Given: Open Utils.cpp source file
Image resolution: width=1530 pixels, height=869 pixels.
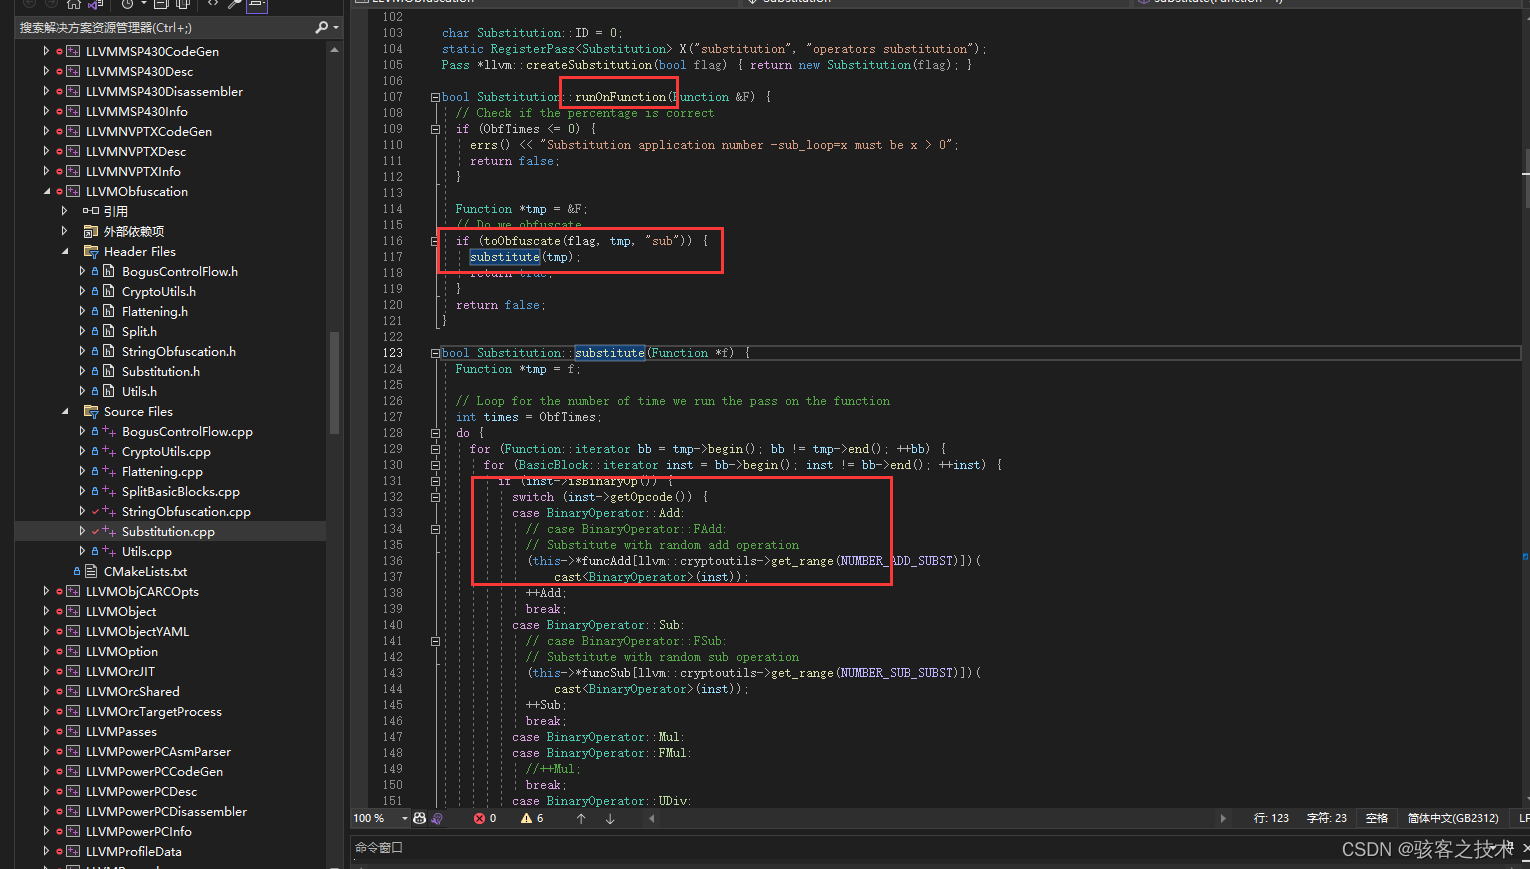Looking at the screenshot, I should [147, 551].
